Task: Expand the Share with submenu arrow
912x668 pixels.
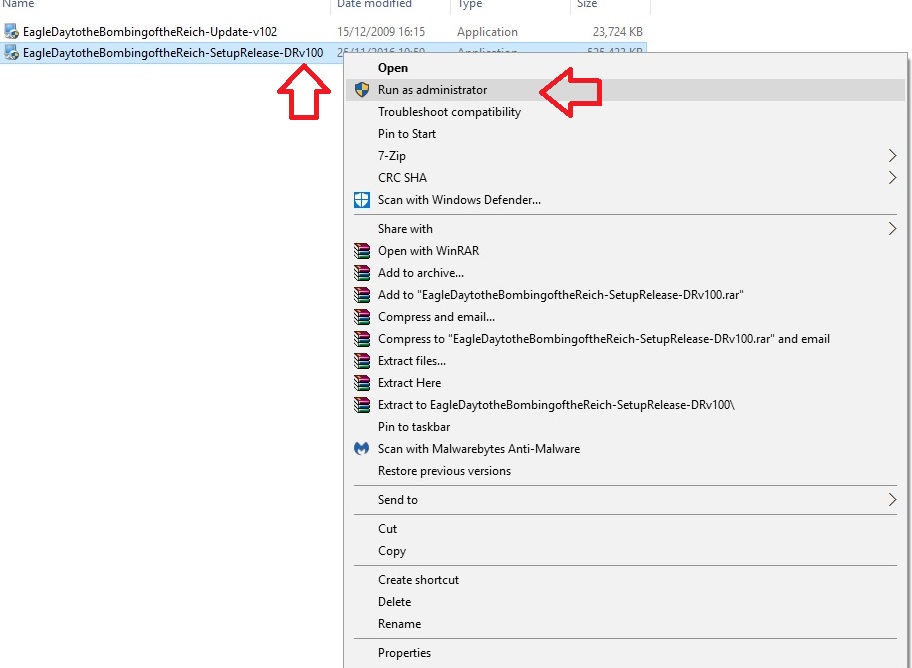Action: [892, 229]
